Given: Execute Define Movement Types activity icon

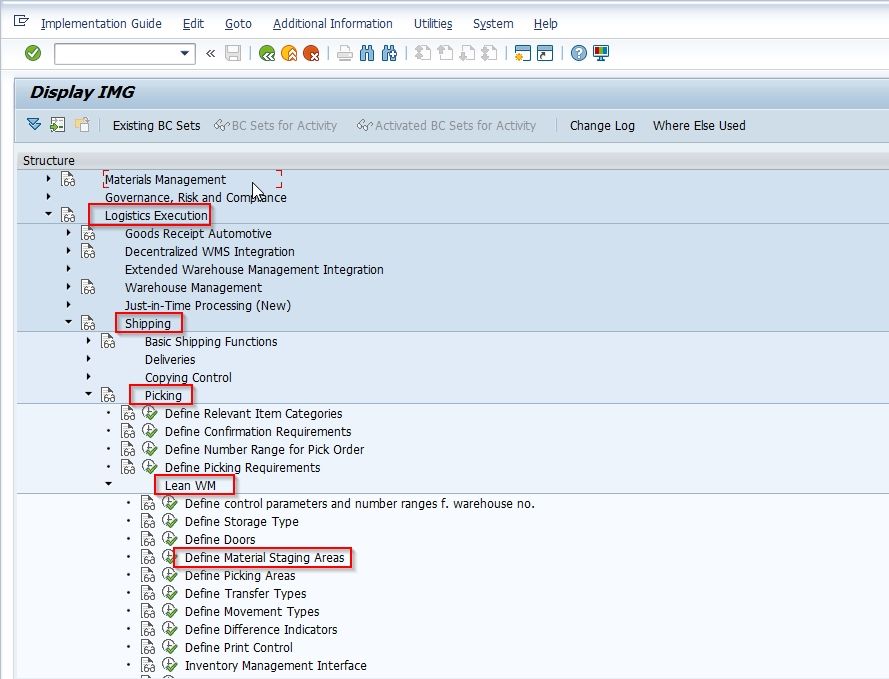Looking at the screenshot, I should click(x=170, y=610).
